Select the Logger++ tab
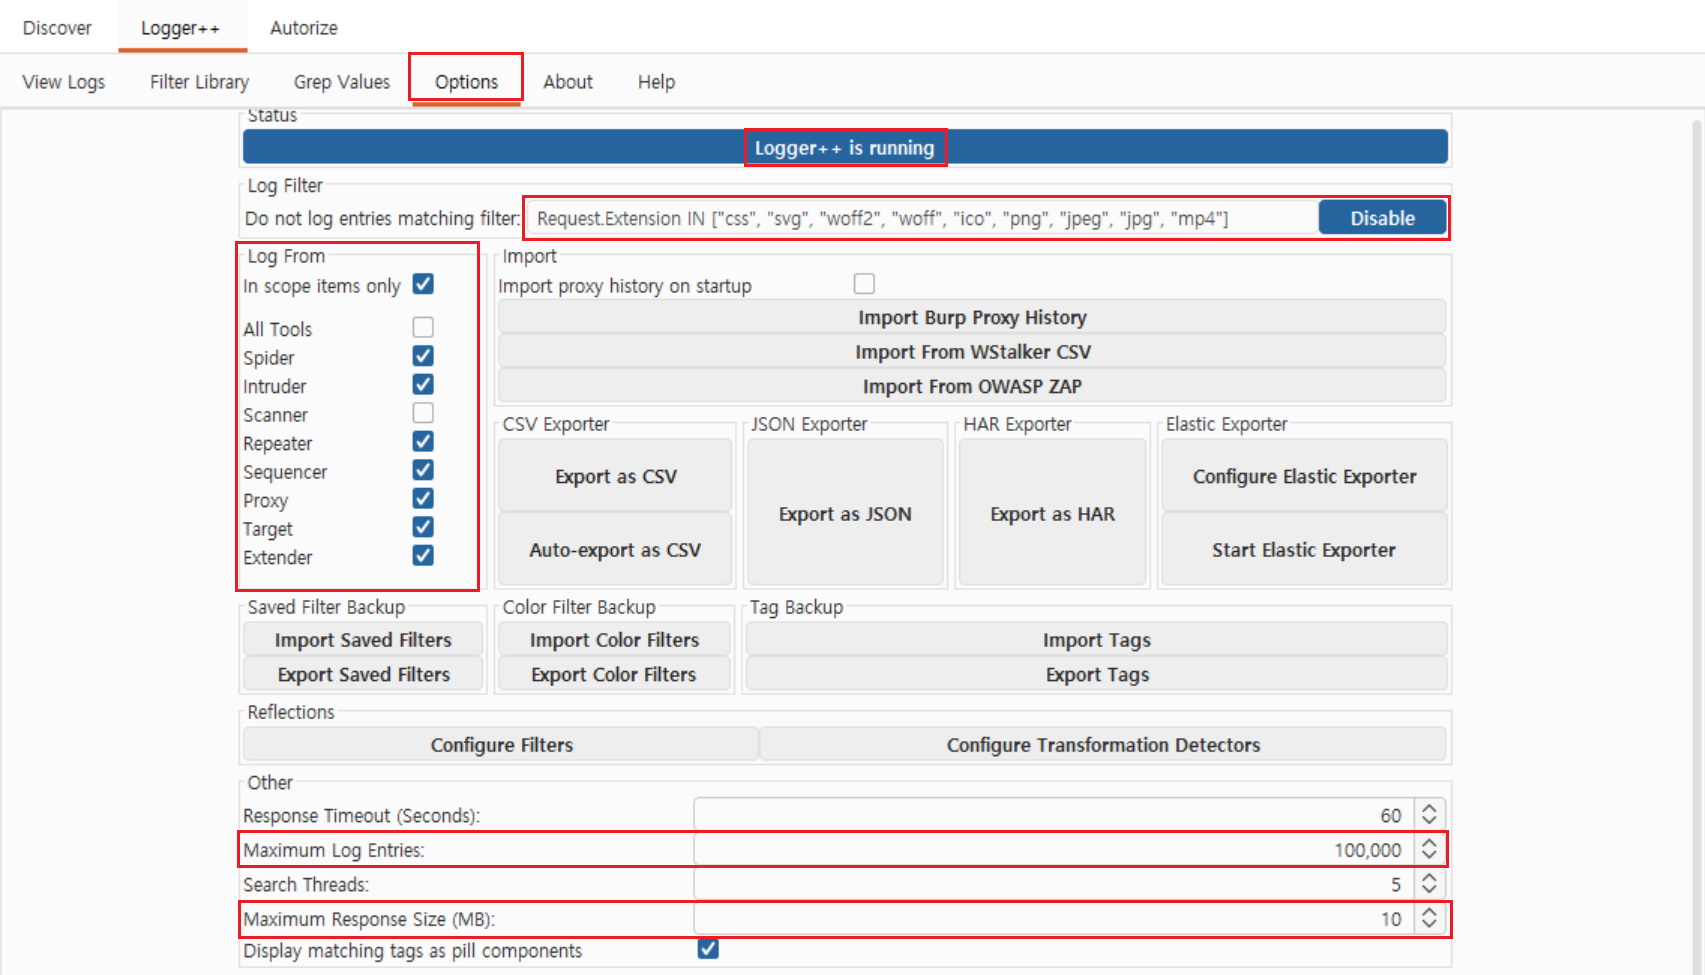The width and height of the screenshot is (1705, 975). 180,28
